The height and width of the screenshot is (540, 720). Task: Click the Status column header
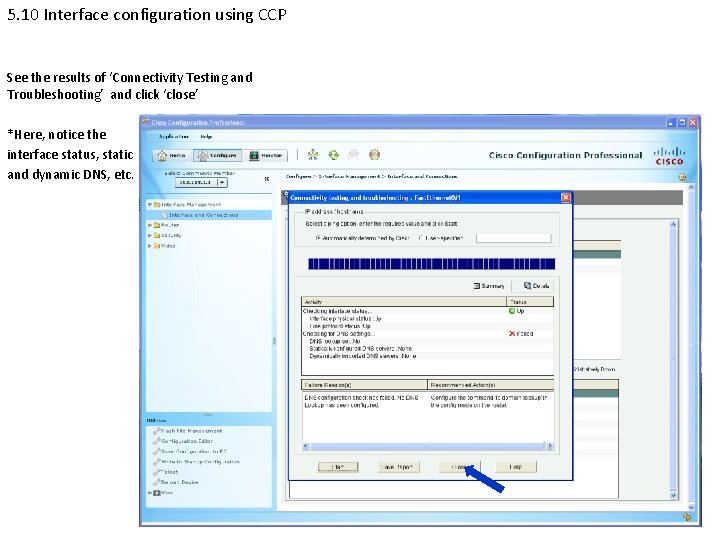pyautogui.click(x=530, y=302)
